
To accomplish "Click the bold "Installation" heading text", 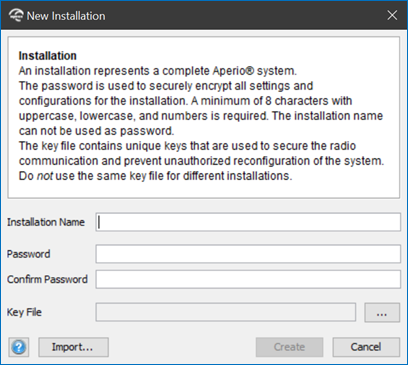I will click(x=48, y=56).
